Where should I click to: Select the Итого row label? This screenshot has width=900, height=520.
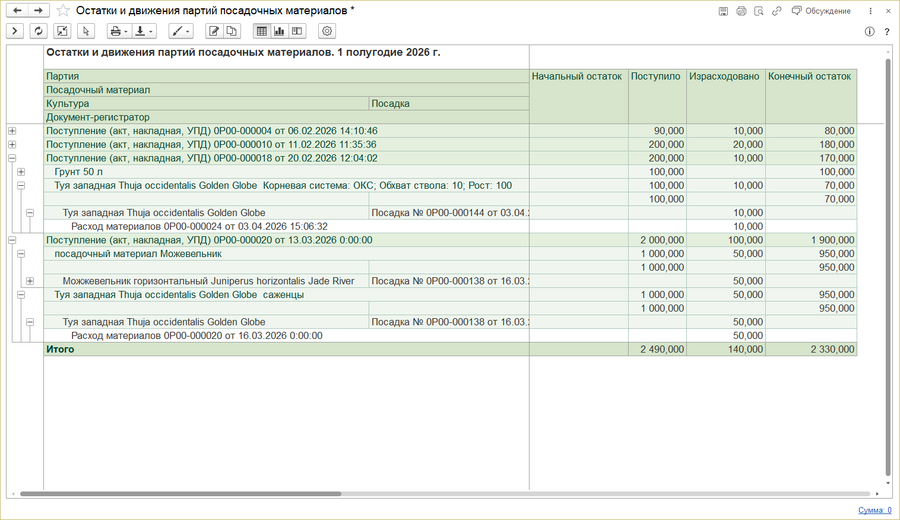click(x=60, y=350)
